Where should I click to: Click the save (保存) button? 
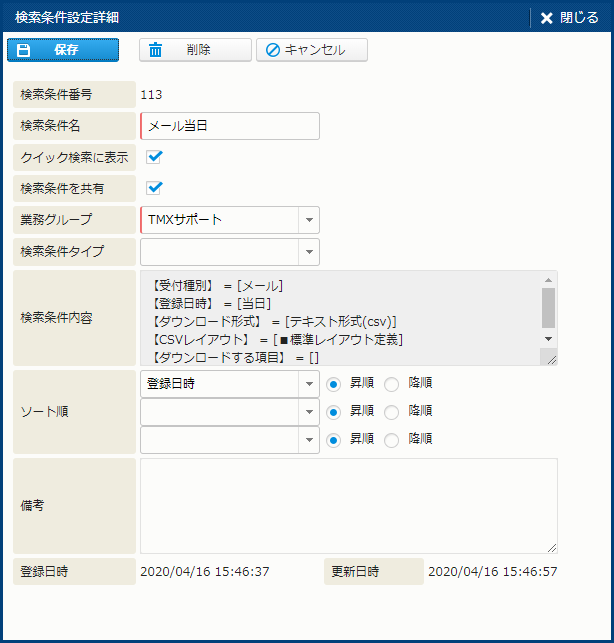63,50
